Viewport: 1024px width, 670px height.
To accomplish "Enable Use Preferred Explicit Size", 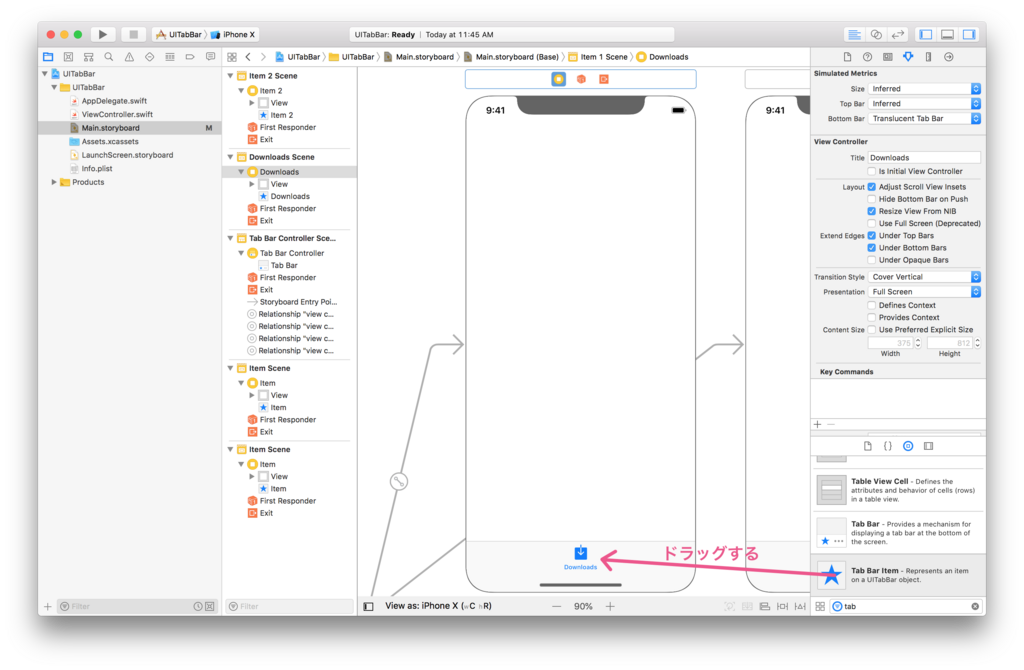I will [871, 330].
